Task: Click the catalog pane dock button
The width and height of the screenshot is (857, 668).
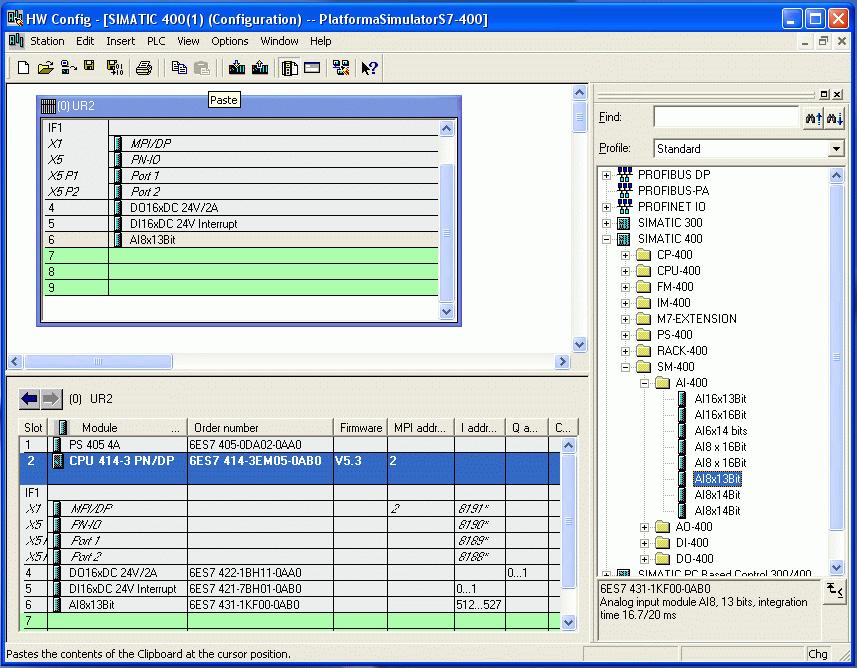Action: click(x=825, y=94)
